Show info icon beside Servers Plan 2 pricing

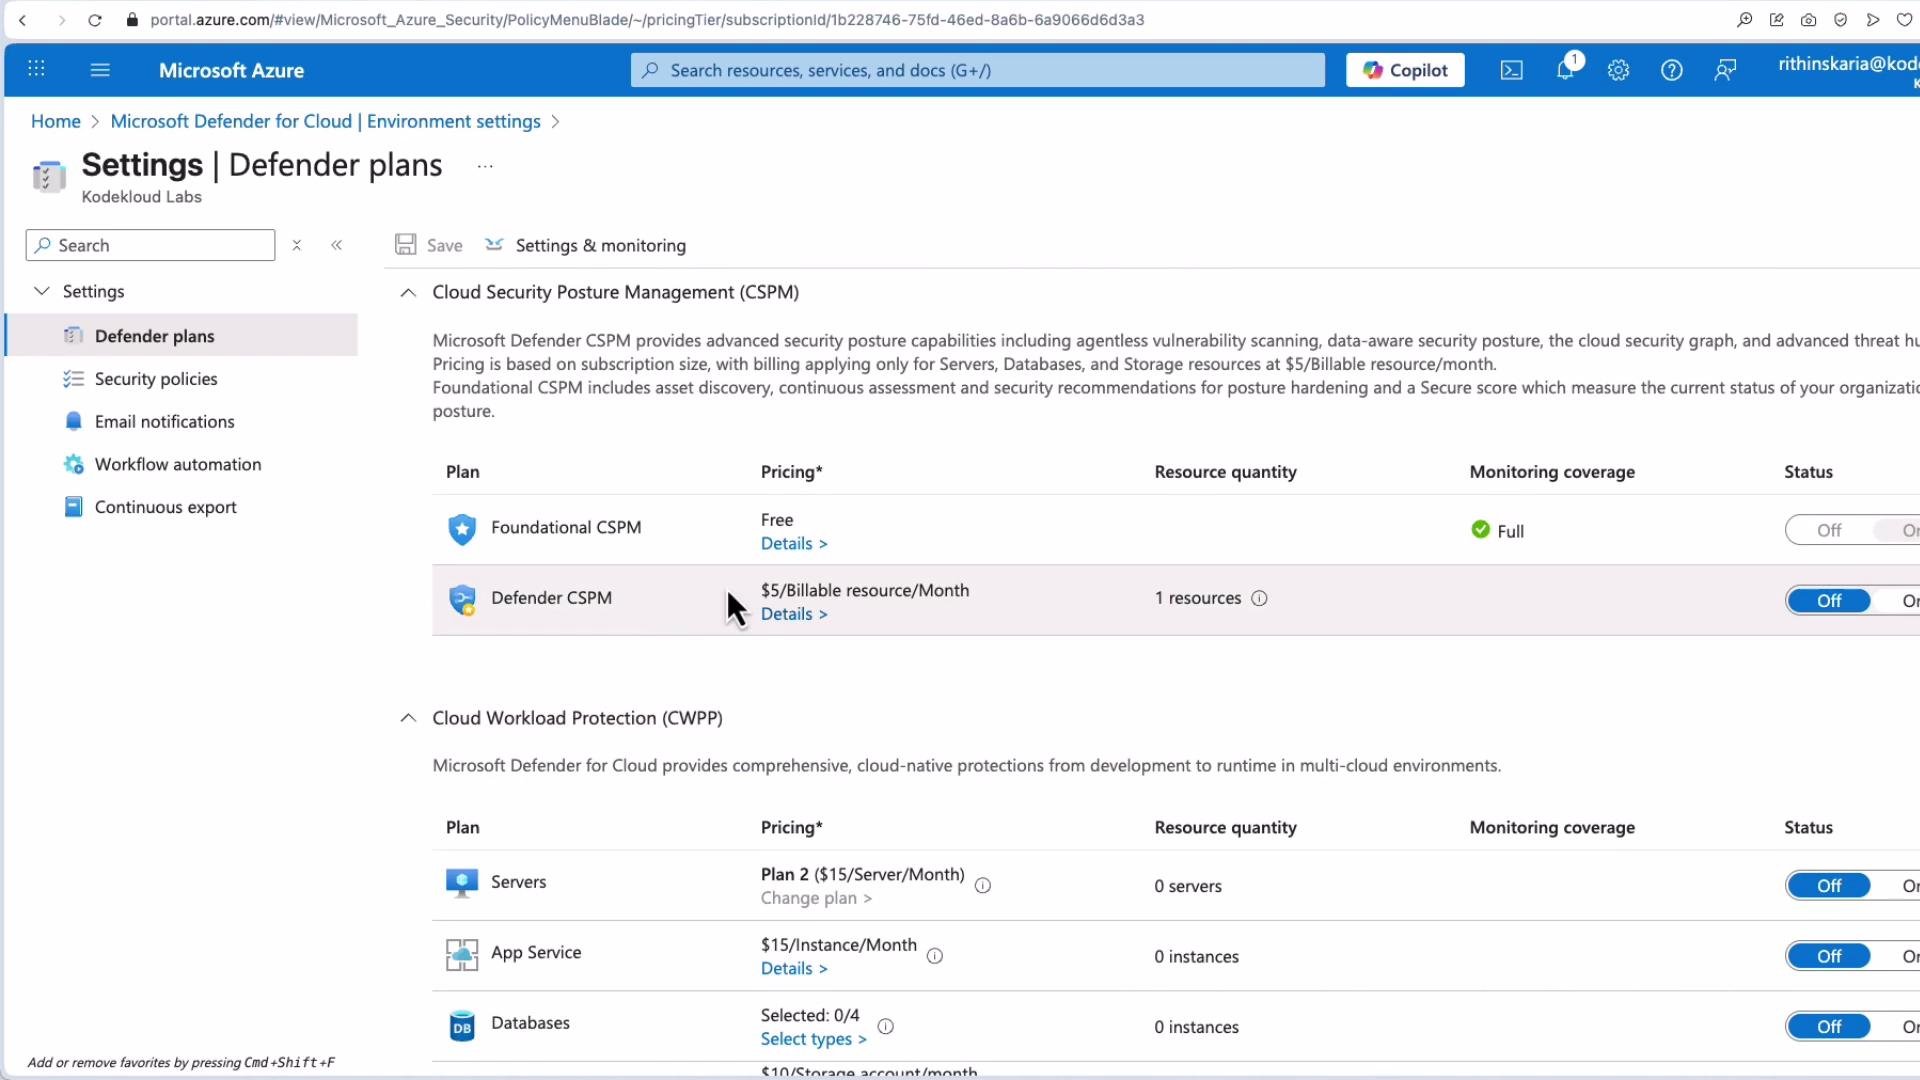tap(982, 885)
